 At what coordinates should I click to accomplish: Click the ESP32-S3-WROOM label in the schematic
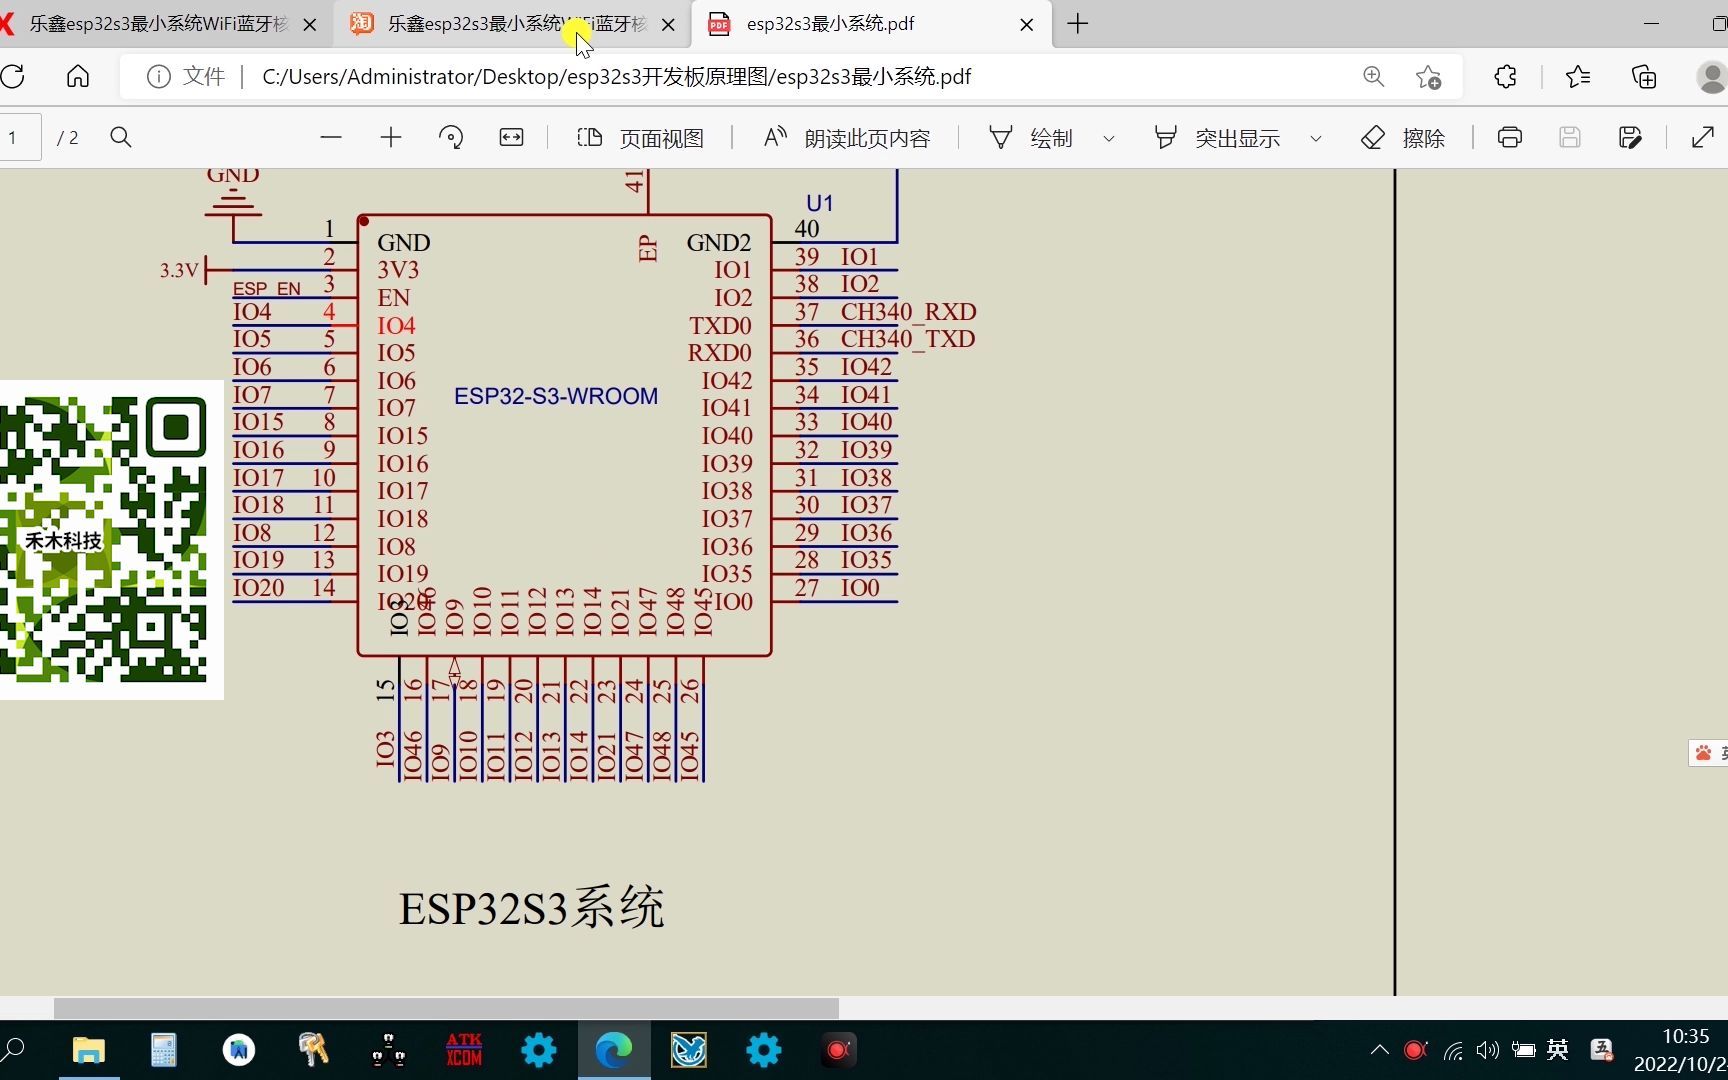click(556, 396)
